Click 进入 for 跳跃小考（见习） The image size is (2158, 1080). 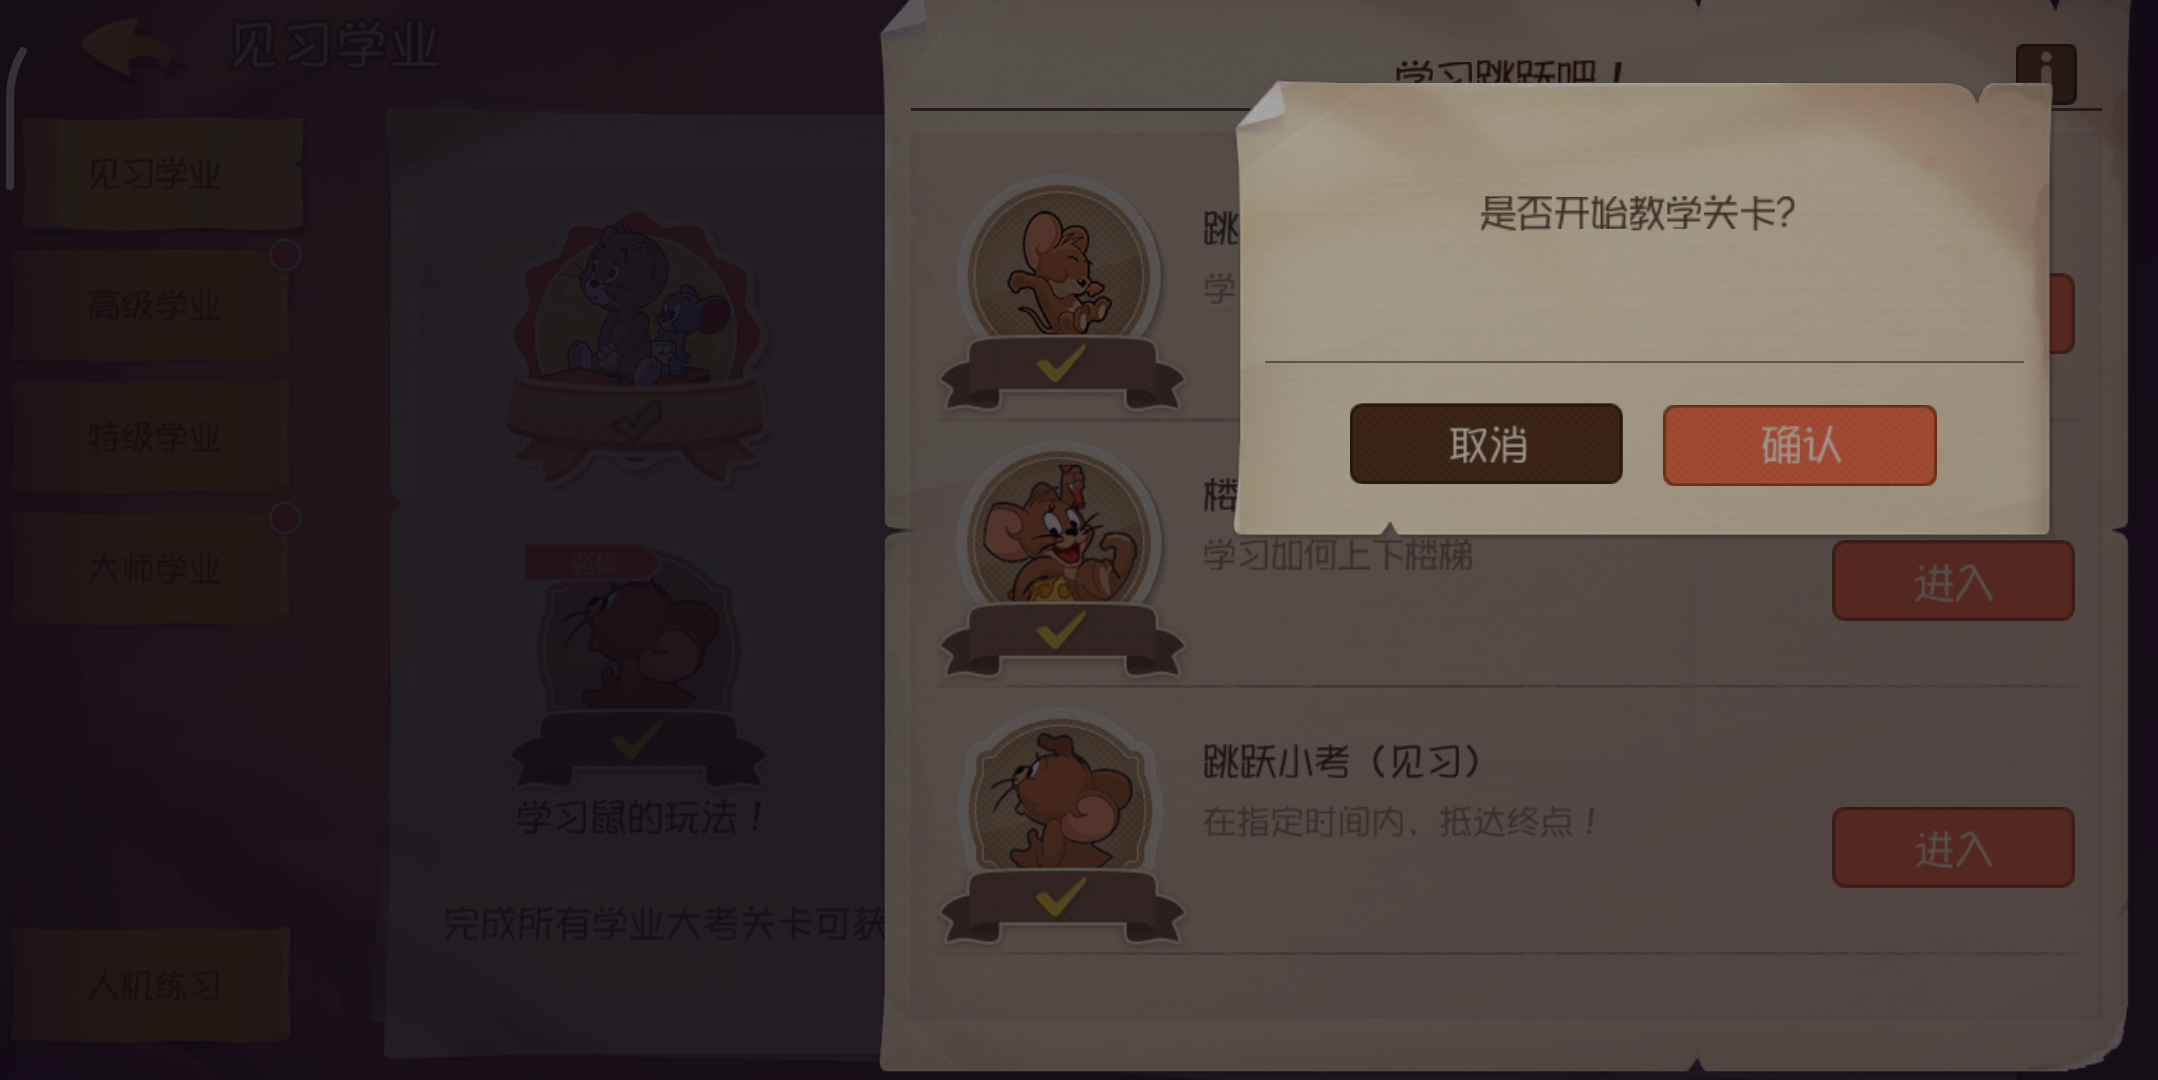1953,848
